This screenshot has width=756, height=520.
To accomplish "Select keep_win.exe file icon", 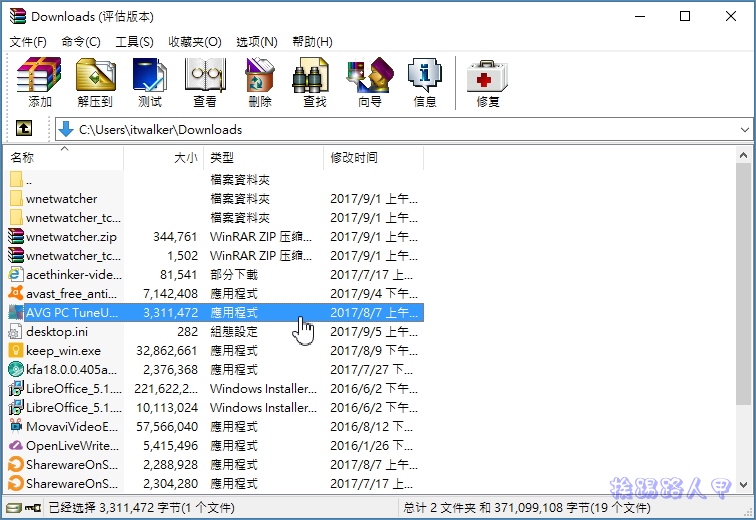I will (15, 350).
